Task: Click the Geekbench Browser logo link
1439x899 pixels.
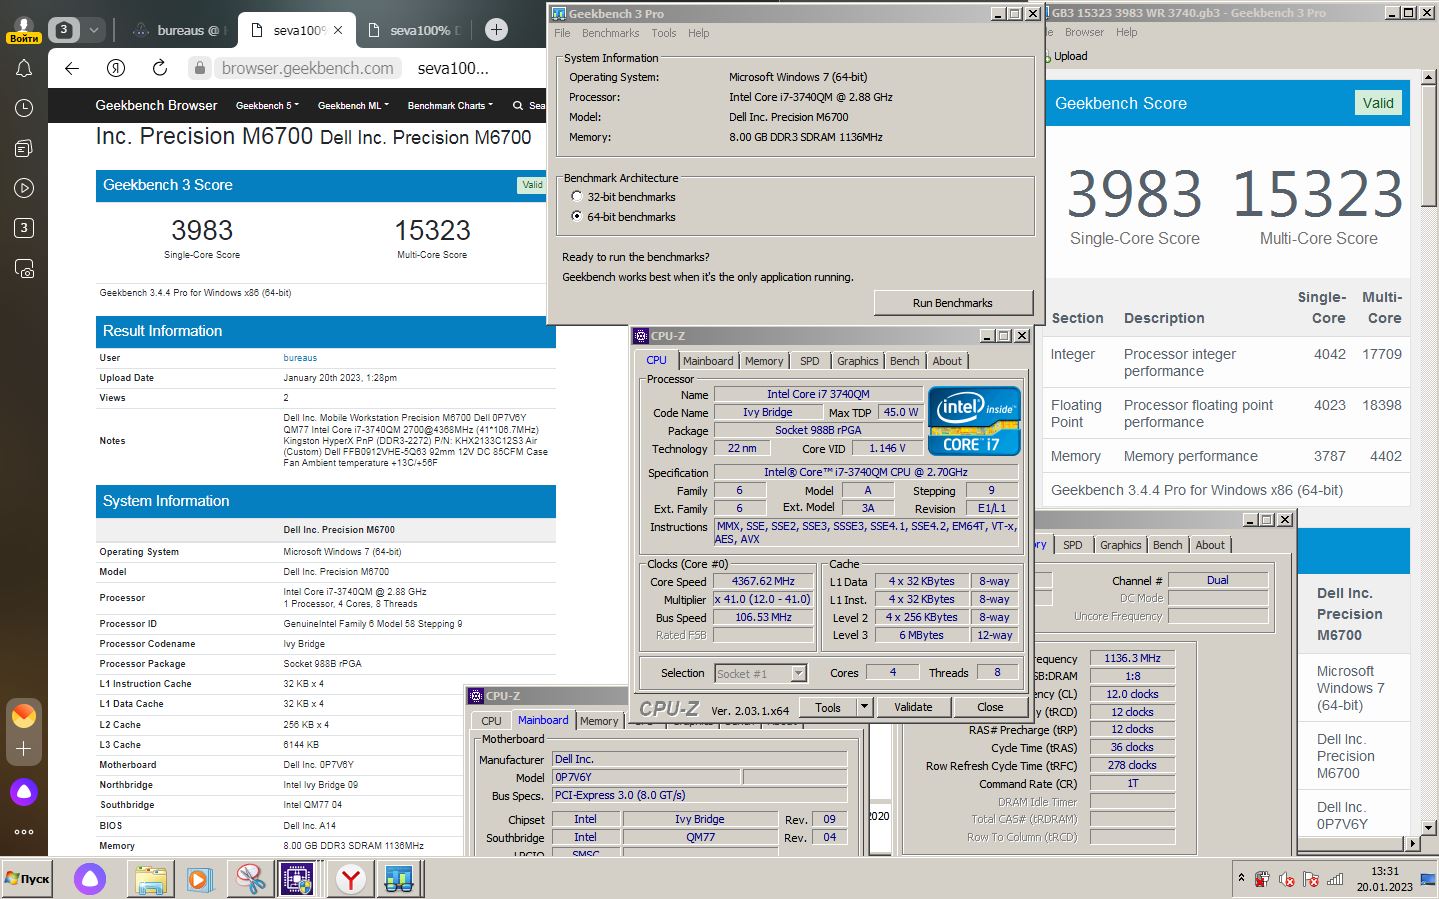Action: tap(156, 105)
